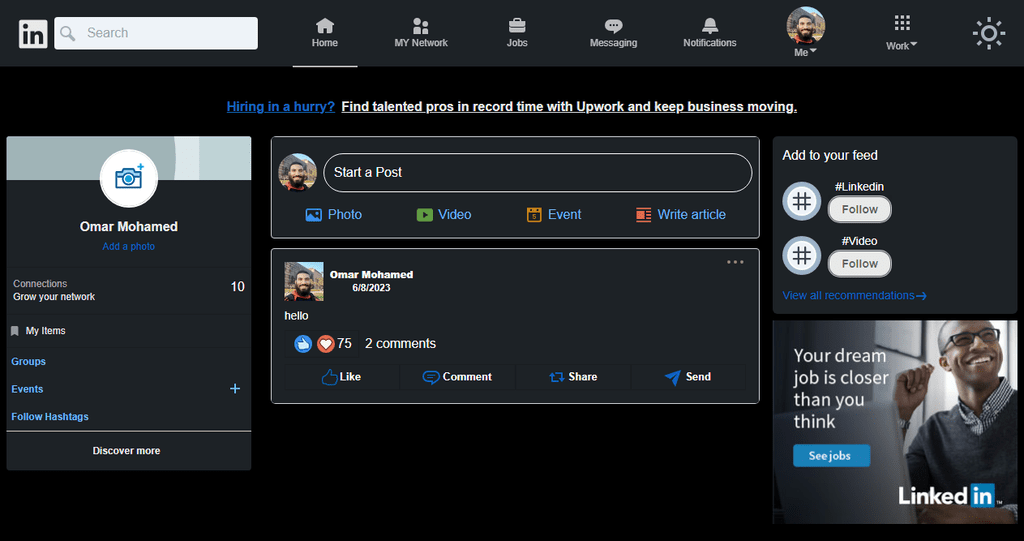The width and height of the screenshot is (1024, 541).
Task: Click the post author name Omar Mohamed
Action: click(371, 274)
